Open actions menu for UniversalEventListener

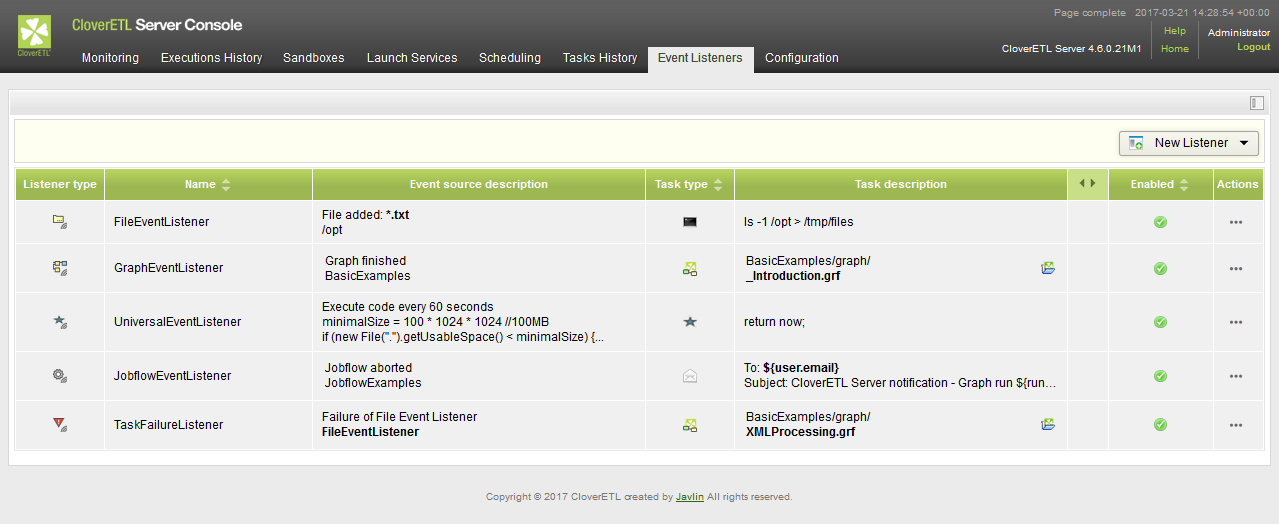click(1236, 322)
